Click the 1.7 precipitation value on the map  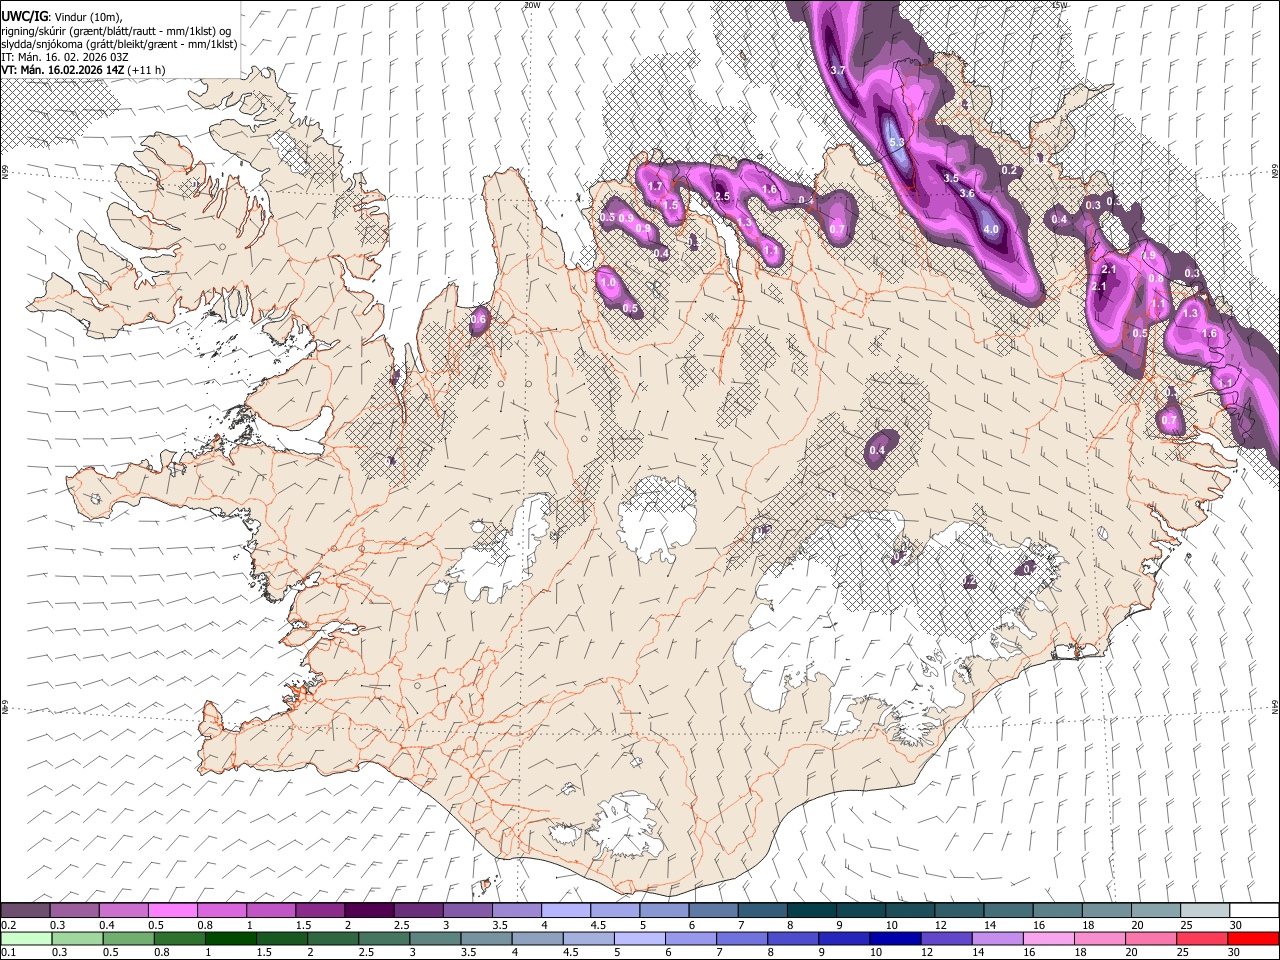coord(656,186)
